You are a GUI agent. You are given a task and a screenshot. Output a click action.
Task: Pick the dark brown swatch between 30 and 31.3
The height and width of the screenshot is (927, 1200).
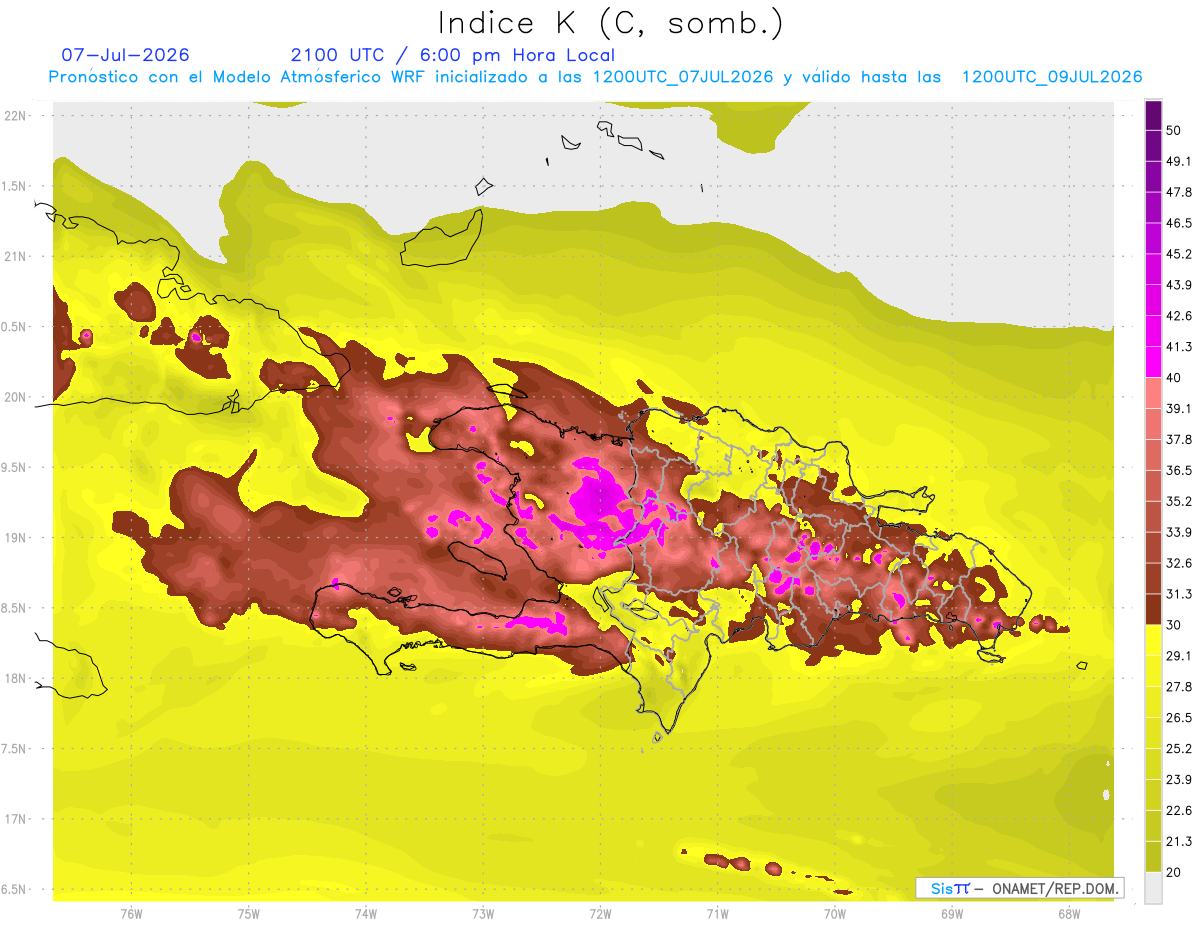1153,609
